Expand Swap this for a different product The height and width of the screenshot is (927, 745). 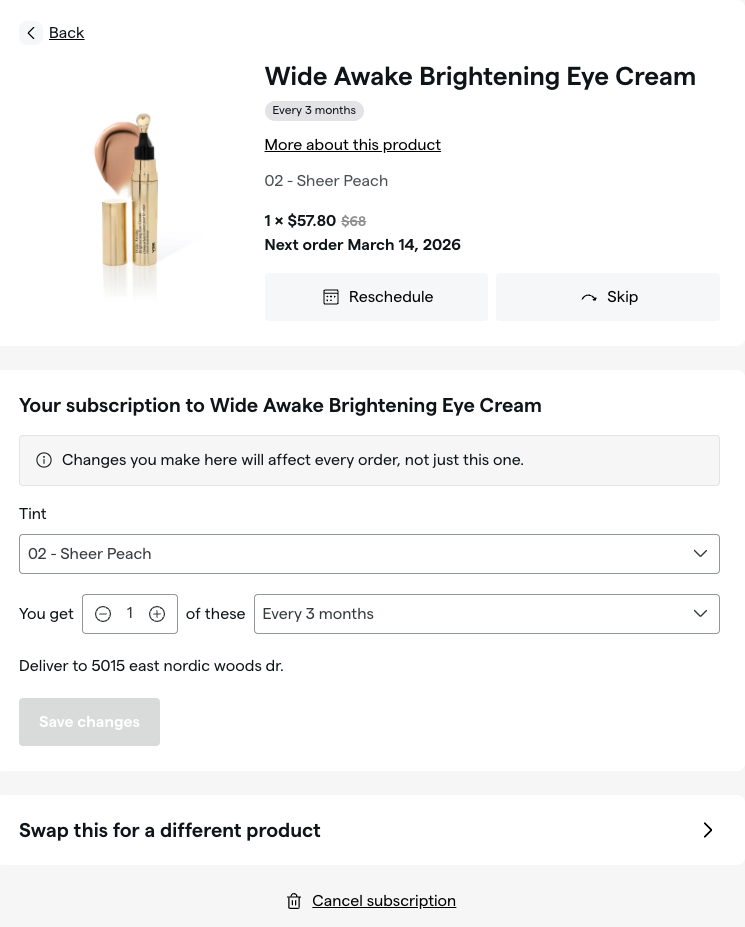coord(369,830)
